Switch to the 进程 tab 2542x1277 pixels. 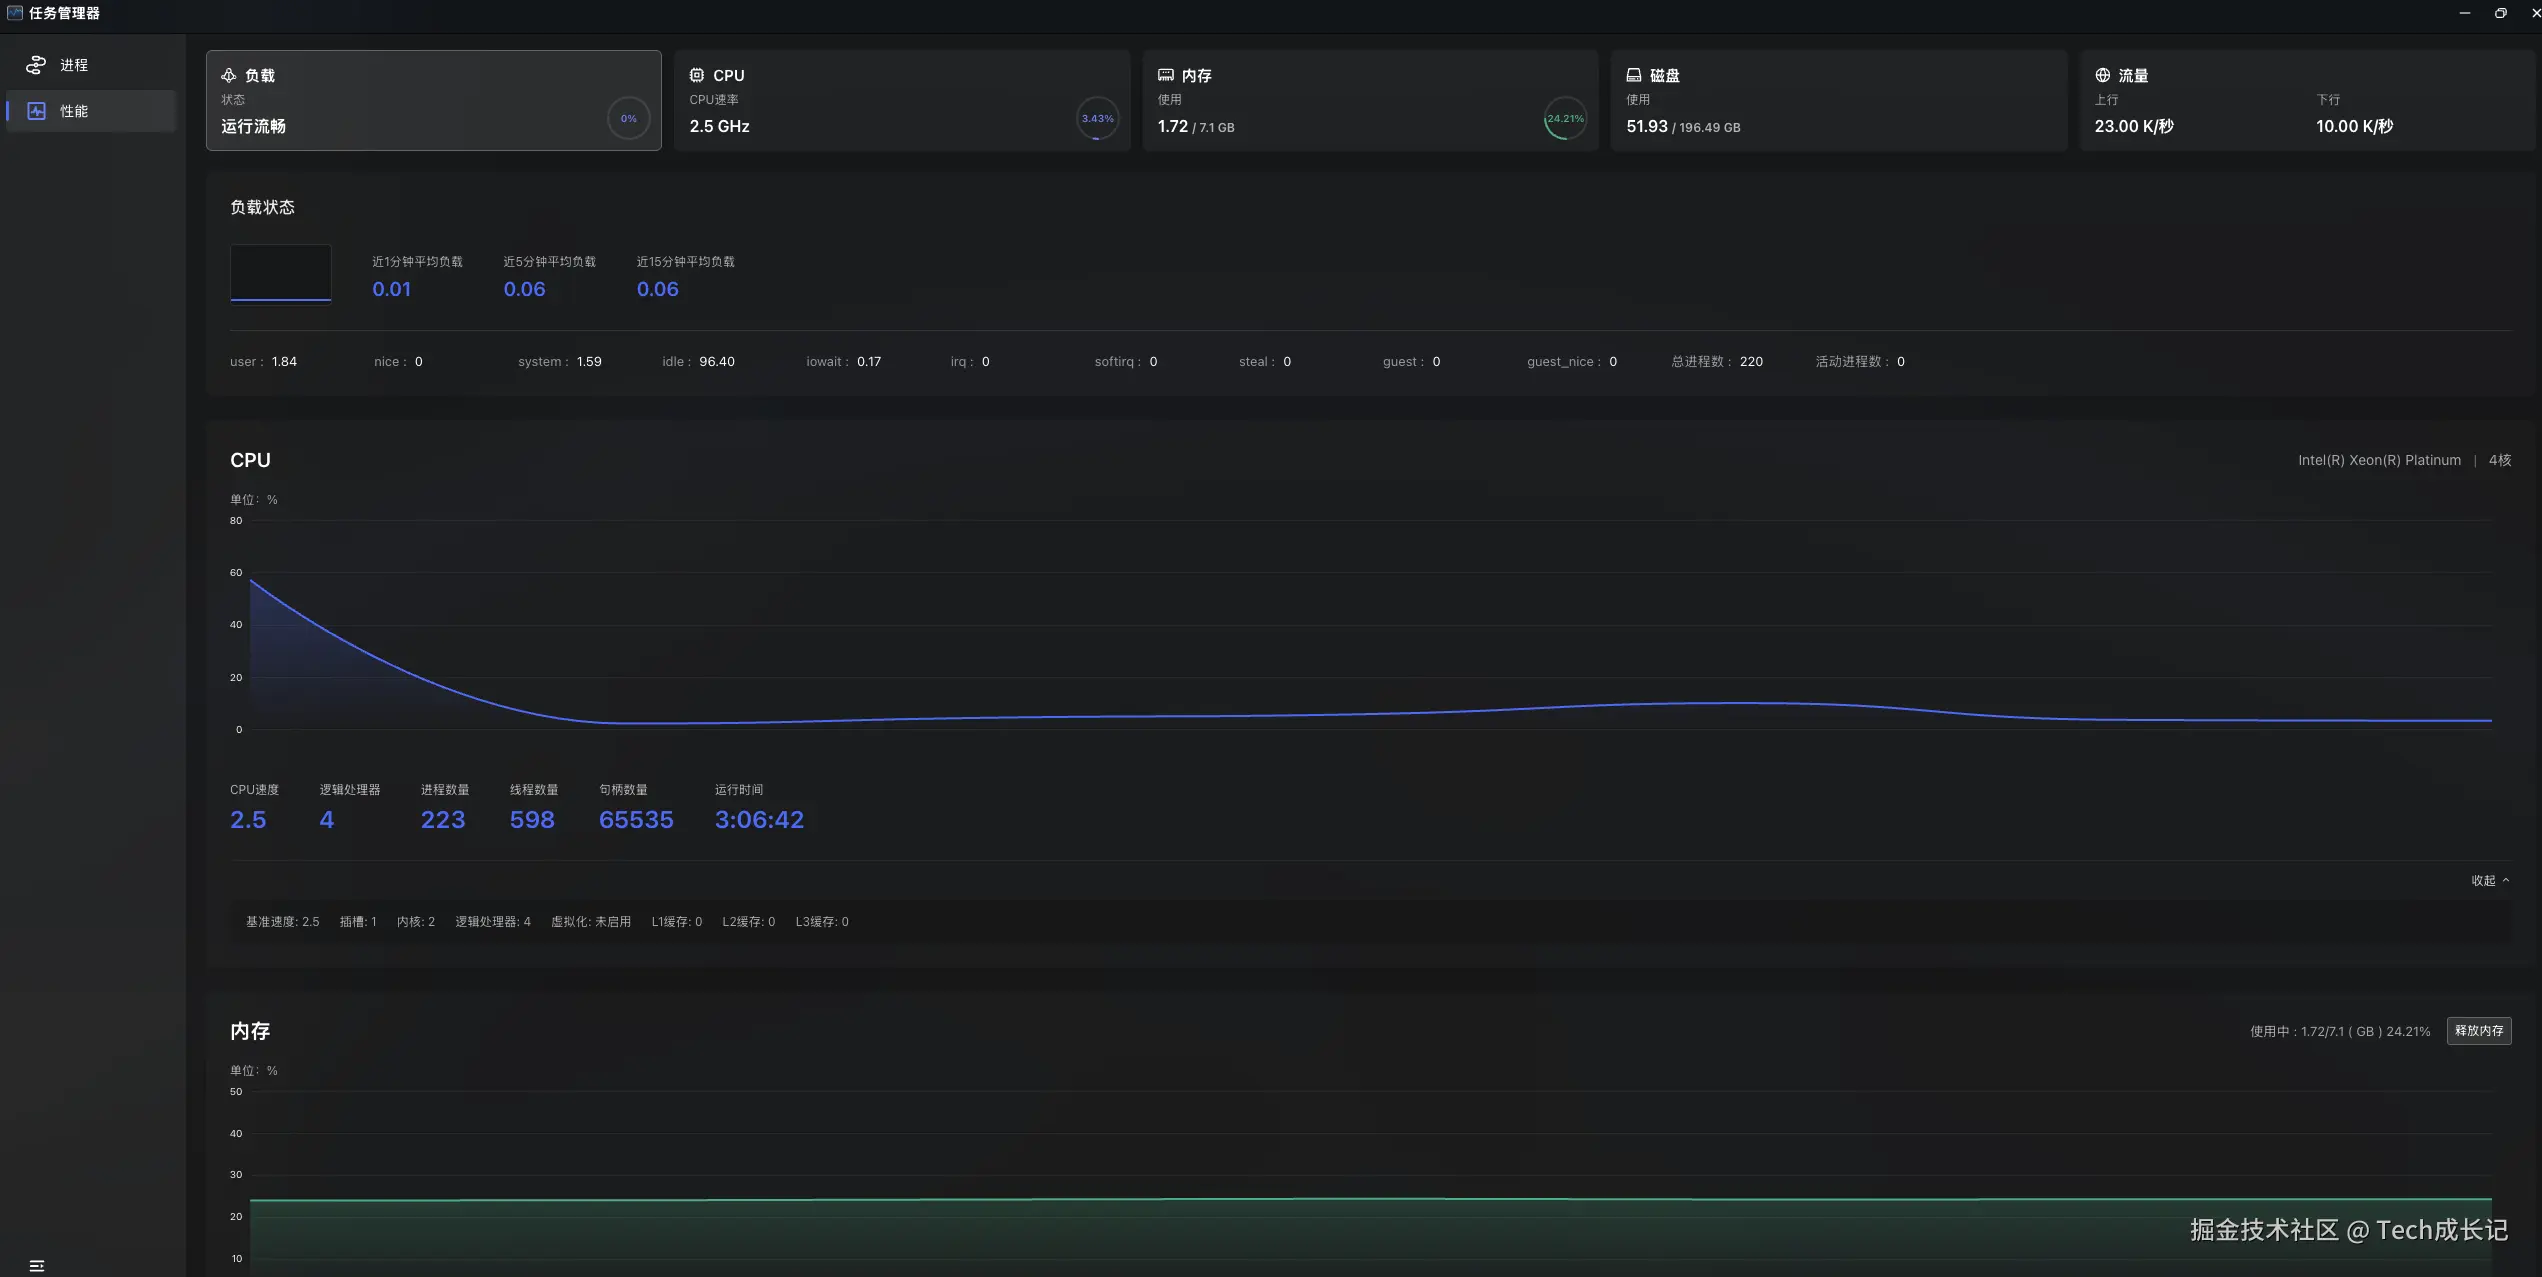tap(74, 65)
